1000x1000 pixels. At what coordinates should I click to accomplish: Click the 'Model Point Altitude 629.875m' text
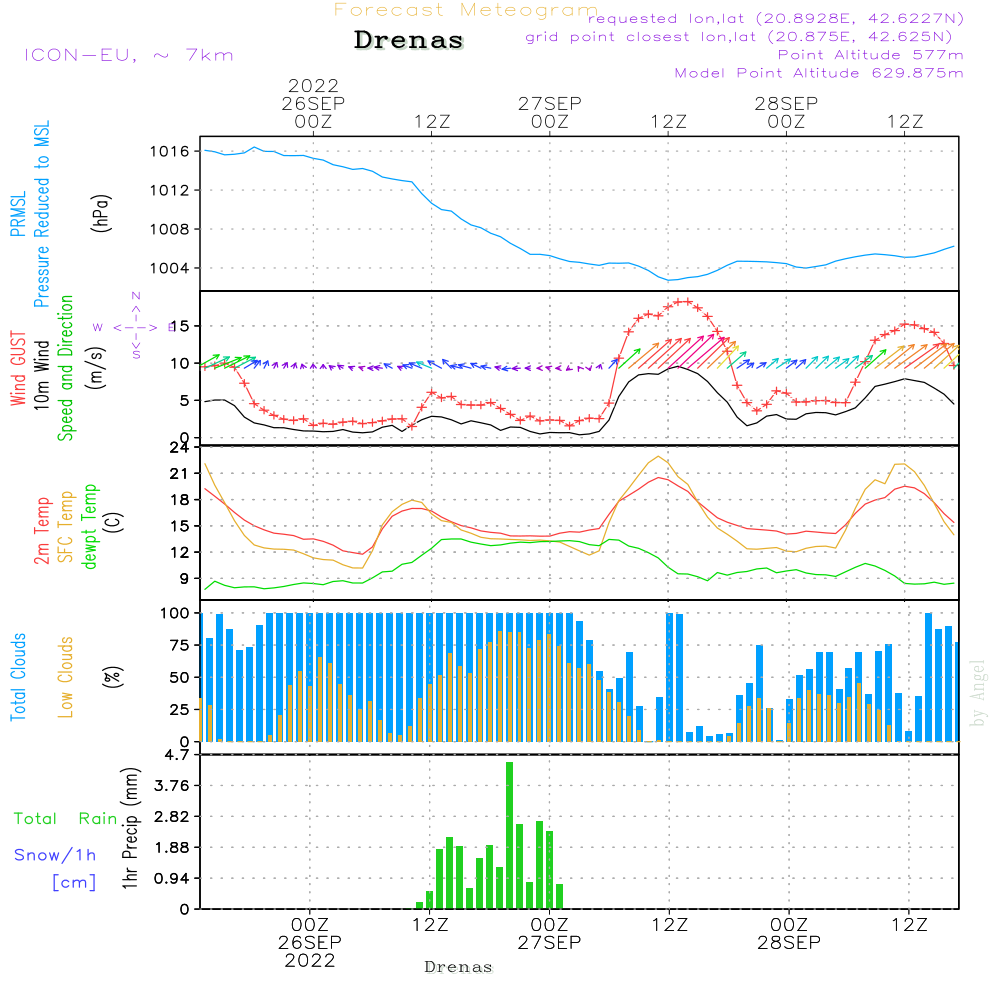coord(819,73)
